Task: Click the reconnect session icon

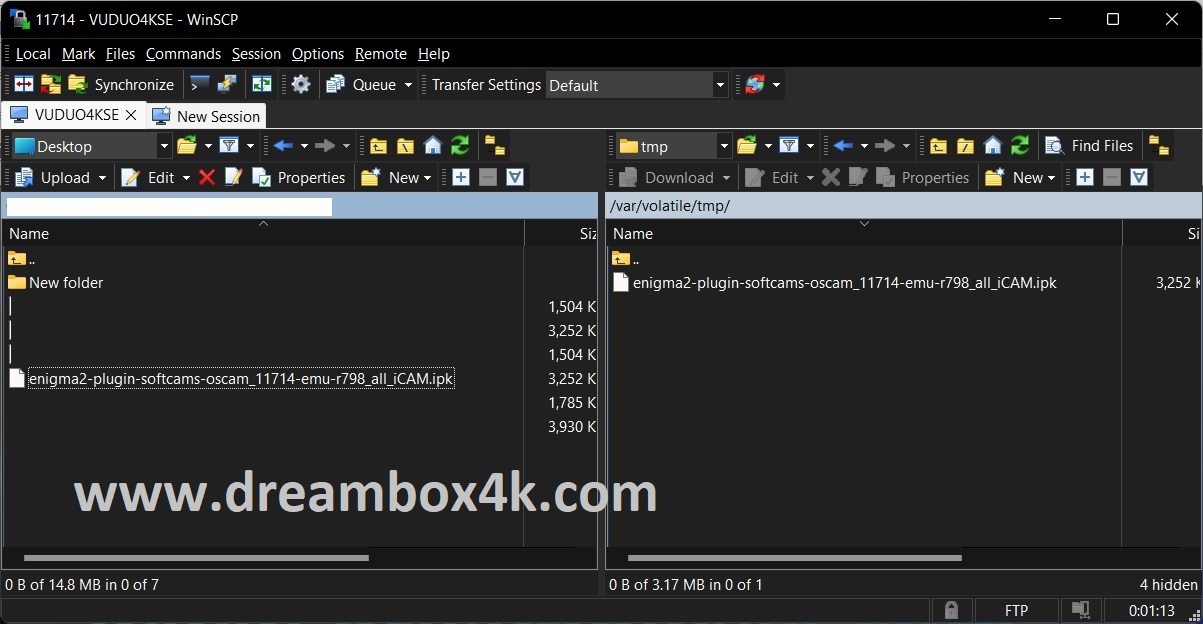Action: (754, 85)
